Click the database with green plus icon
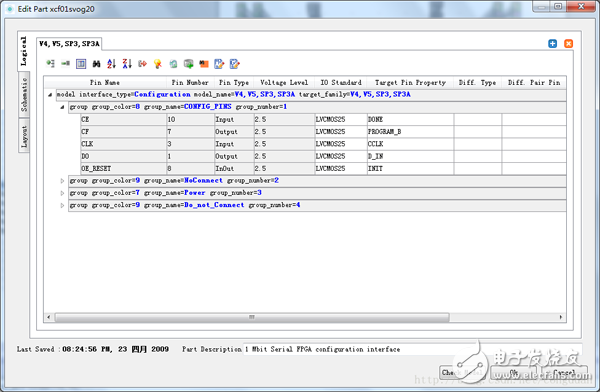 pyautogui.click(x=189, y=64)
